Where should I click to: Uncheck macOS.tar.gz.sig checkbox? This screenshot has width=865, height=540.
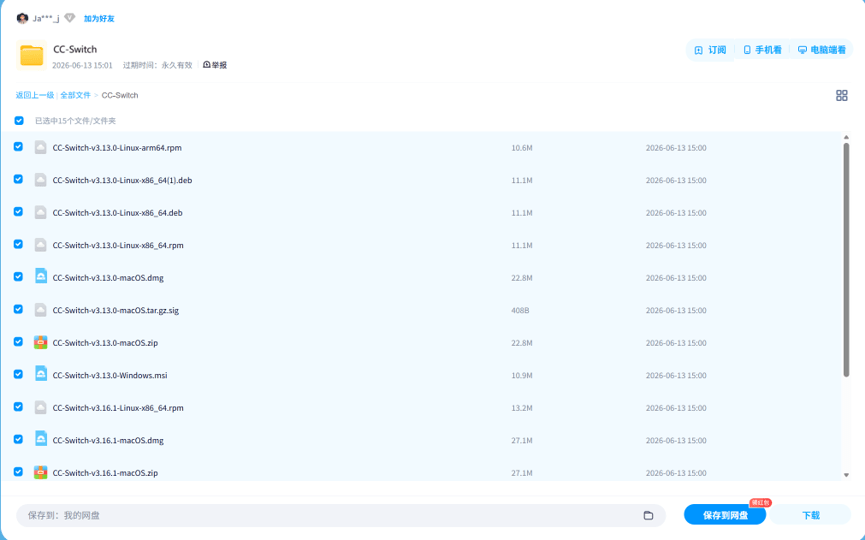(18, 309)
